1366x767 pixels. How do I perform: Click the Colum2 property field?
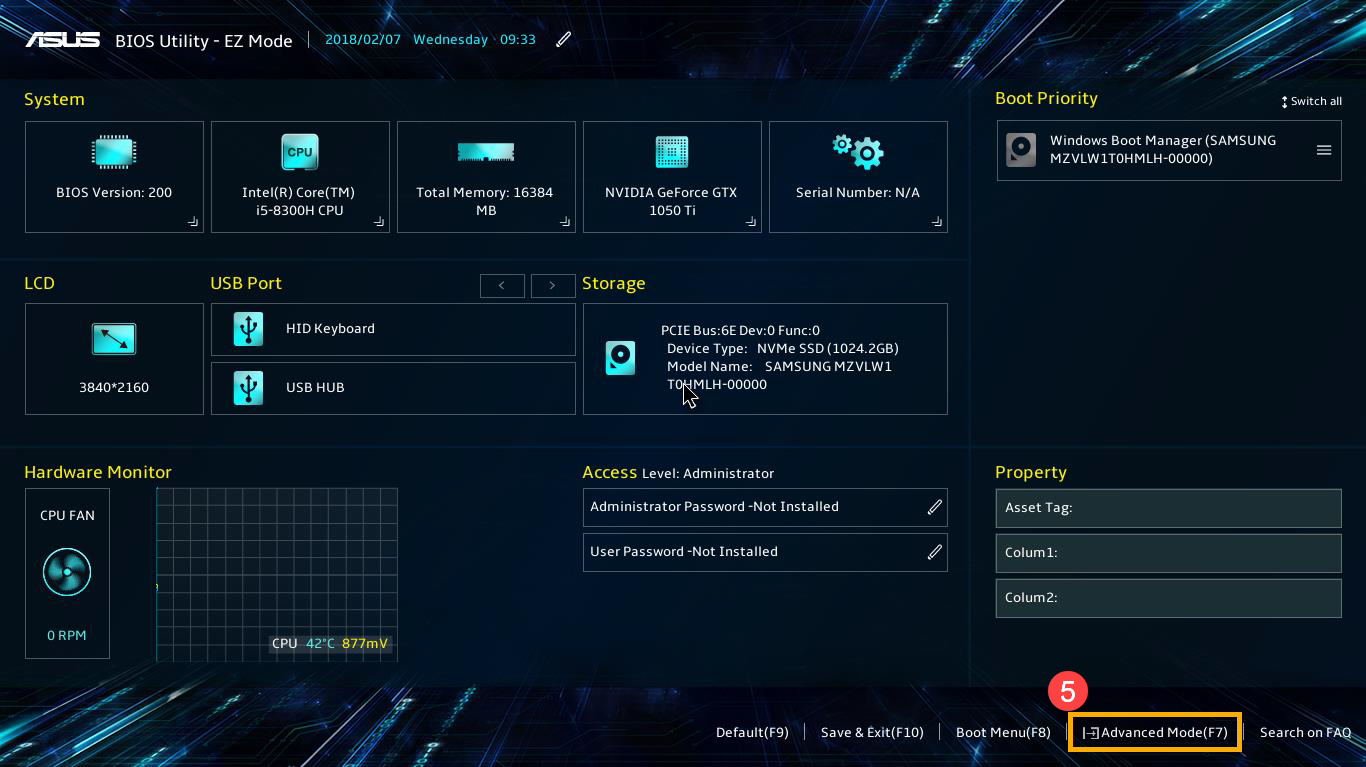[x=1168, y=598]
